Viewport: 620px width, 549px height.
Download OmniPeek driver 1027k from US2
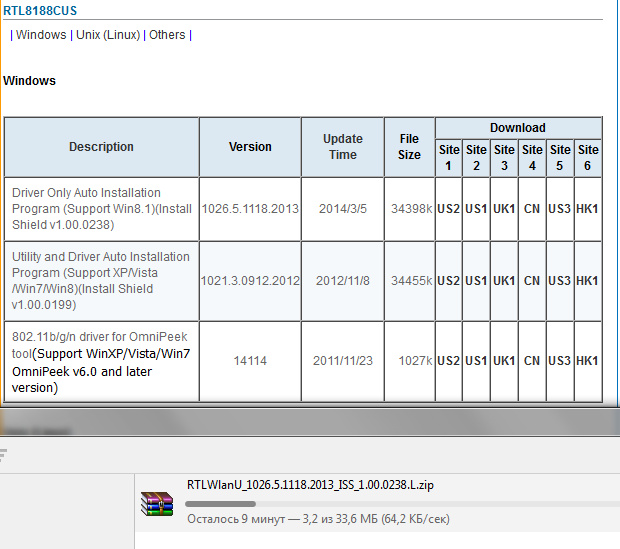point(448,361)
